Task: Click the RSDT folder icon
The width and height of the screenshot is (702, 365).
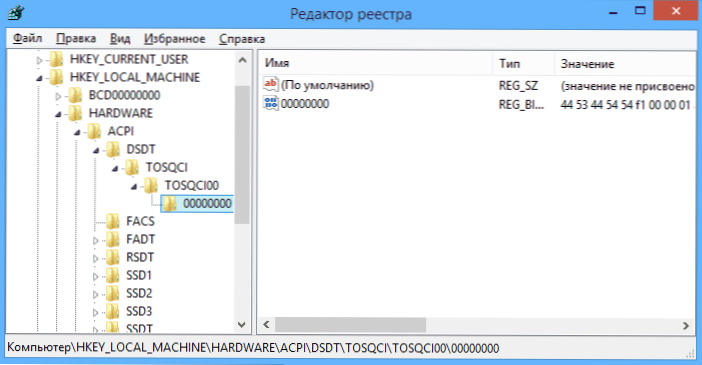Action: click(x=113, y=257)
